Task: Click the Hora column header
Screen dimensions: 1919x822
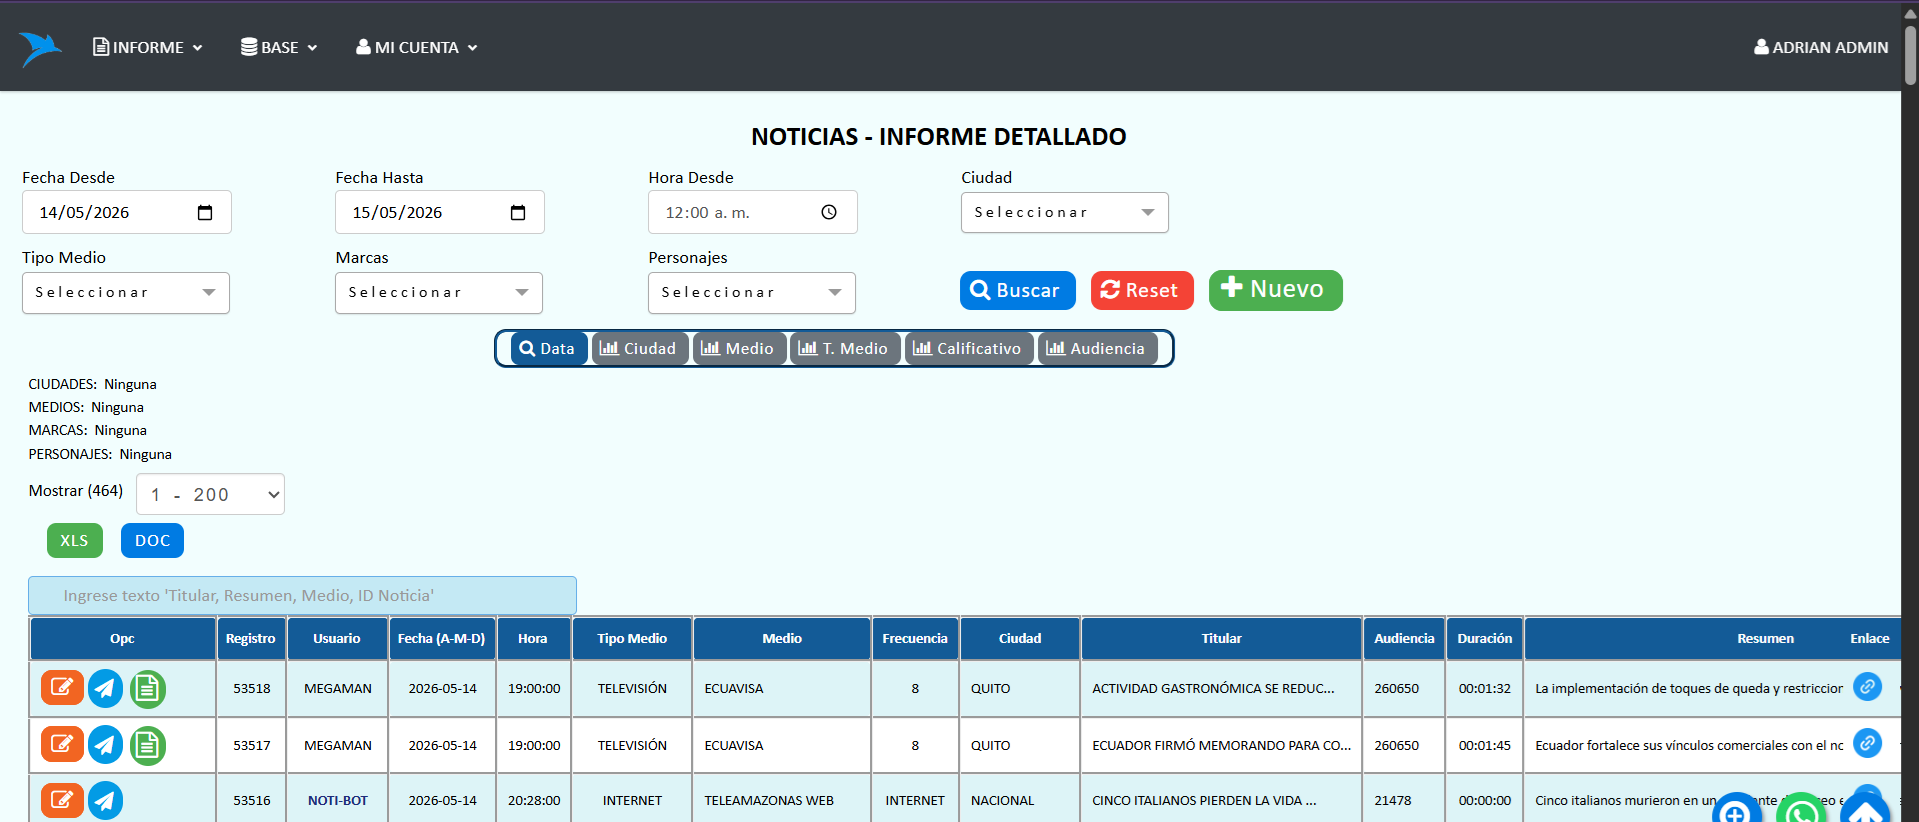Action: [x=533, y=638]
